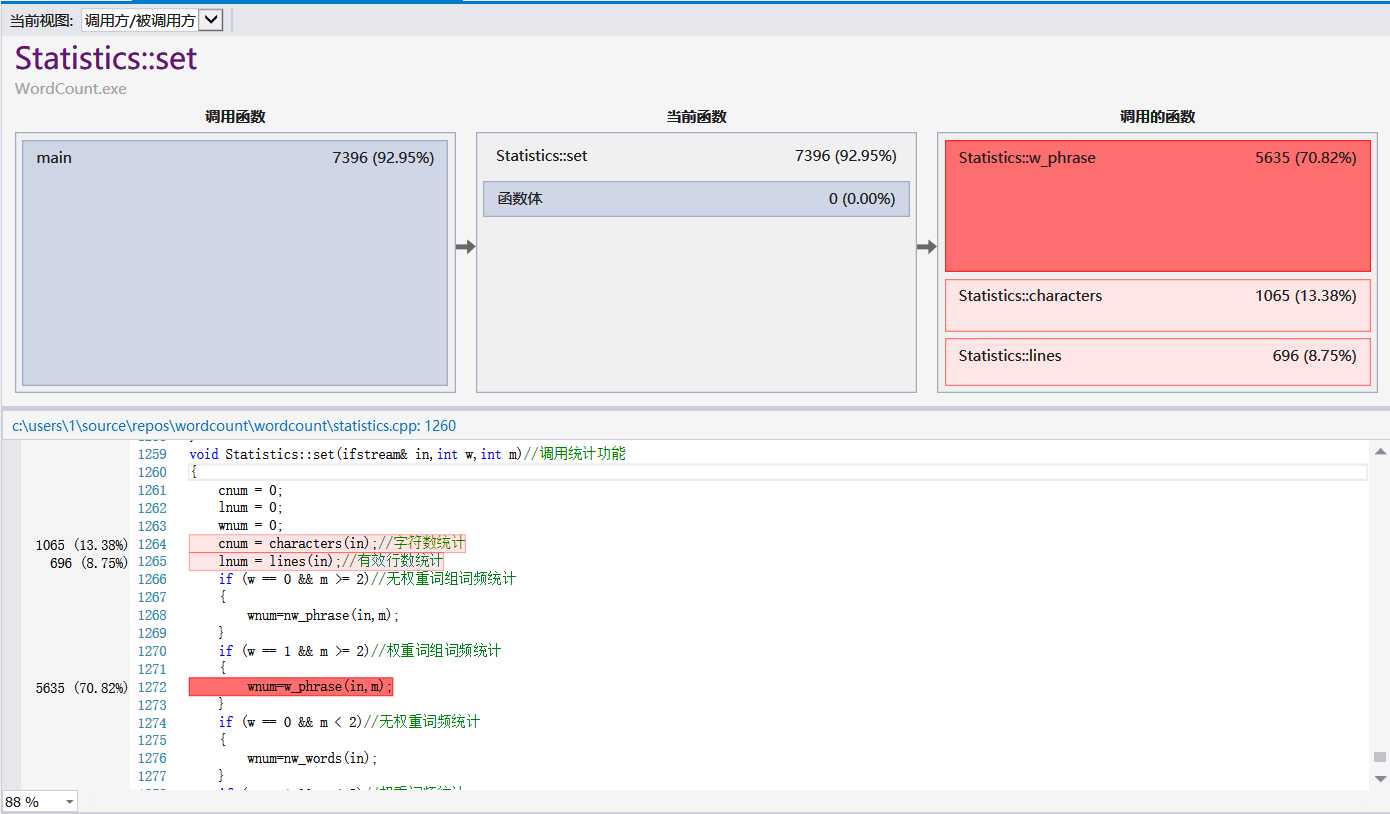Click the 7396 (92.95%) value in main box
This screenshot has width=1390, height=814.
click(x=383, y=158)
